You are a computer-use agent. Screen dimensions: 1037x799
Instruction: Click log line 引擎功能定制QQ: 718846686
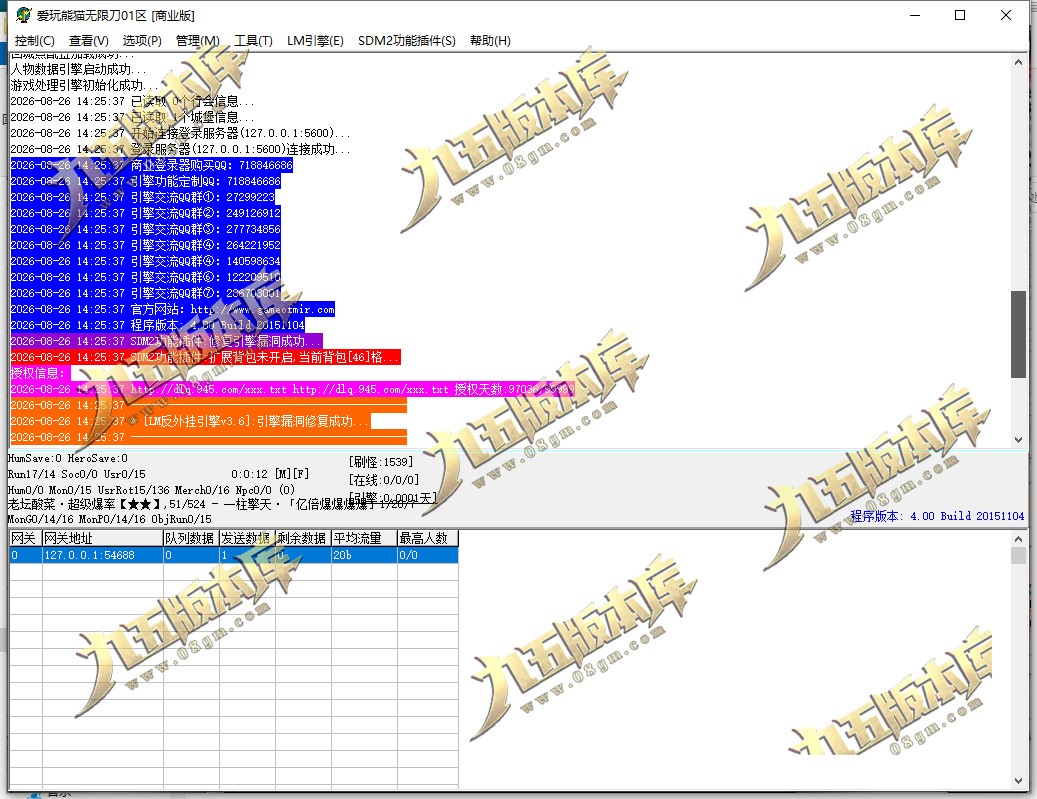point(145,181)
